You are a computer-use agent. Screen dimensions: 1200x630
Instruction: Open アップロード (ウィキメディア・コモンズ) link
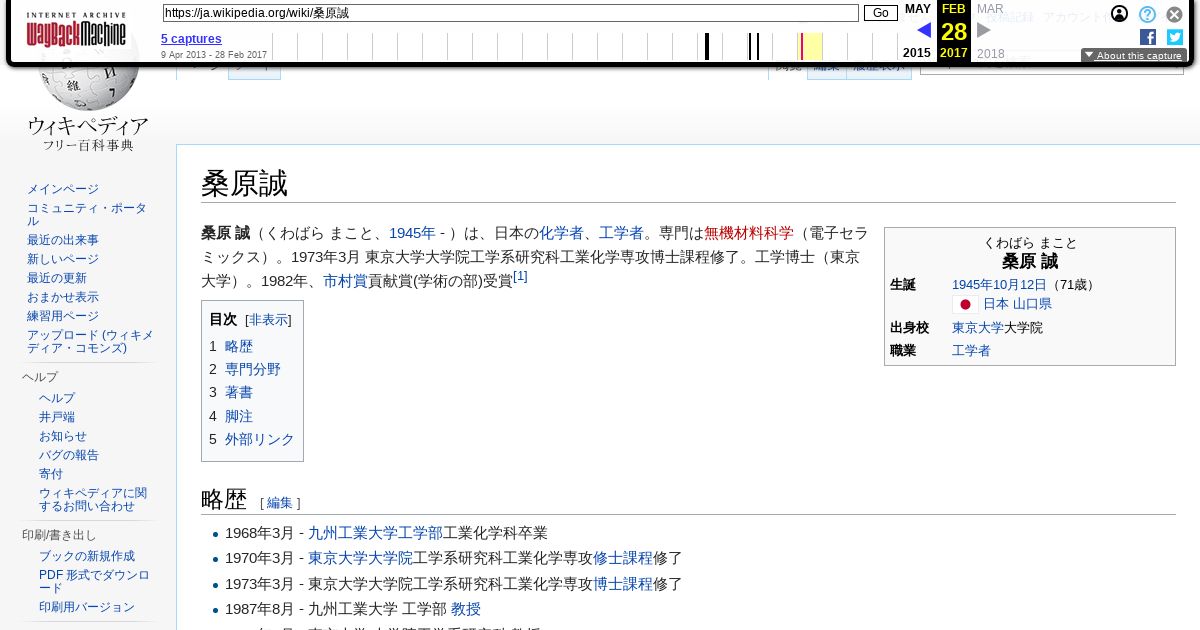point(90,341)
